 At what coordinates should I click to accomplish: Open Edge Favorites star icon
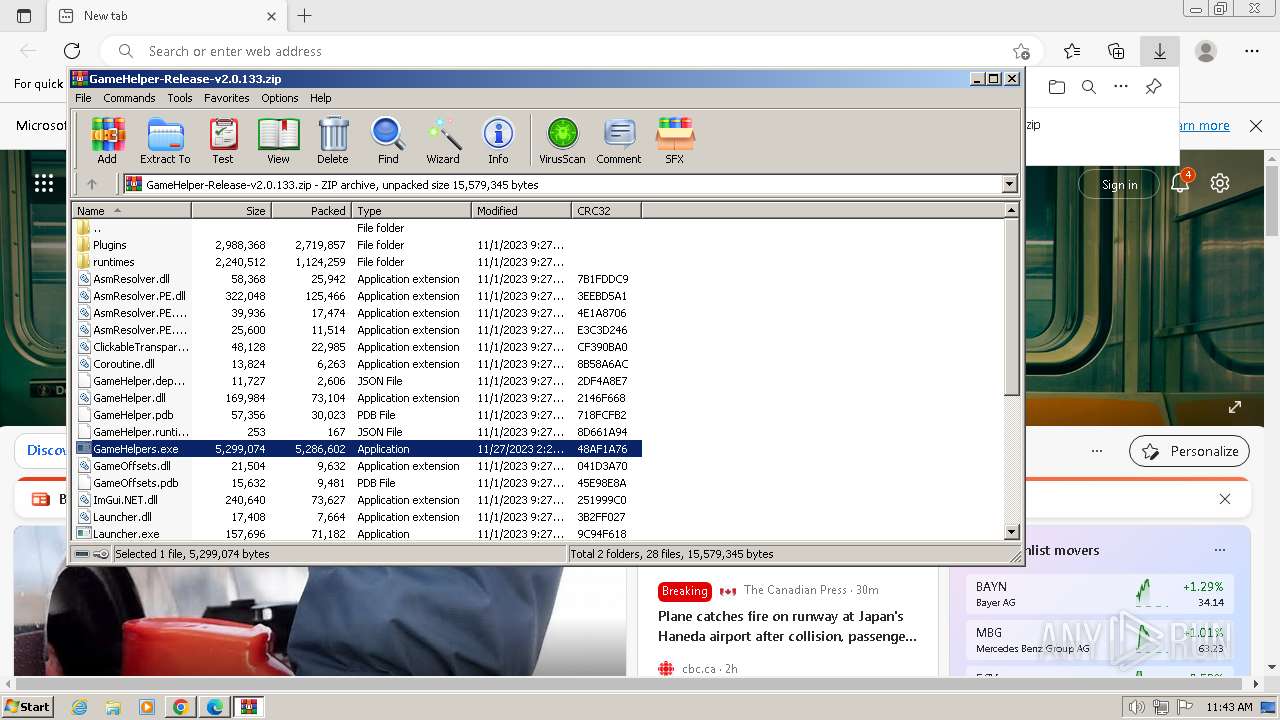pos(1072,51)
